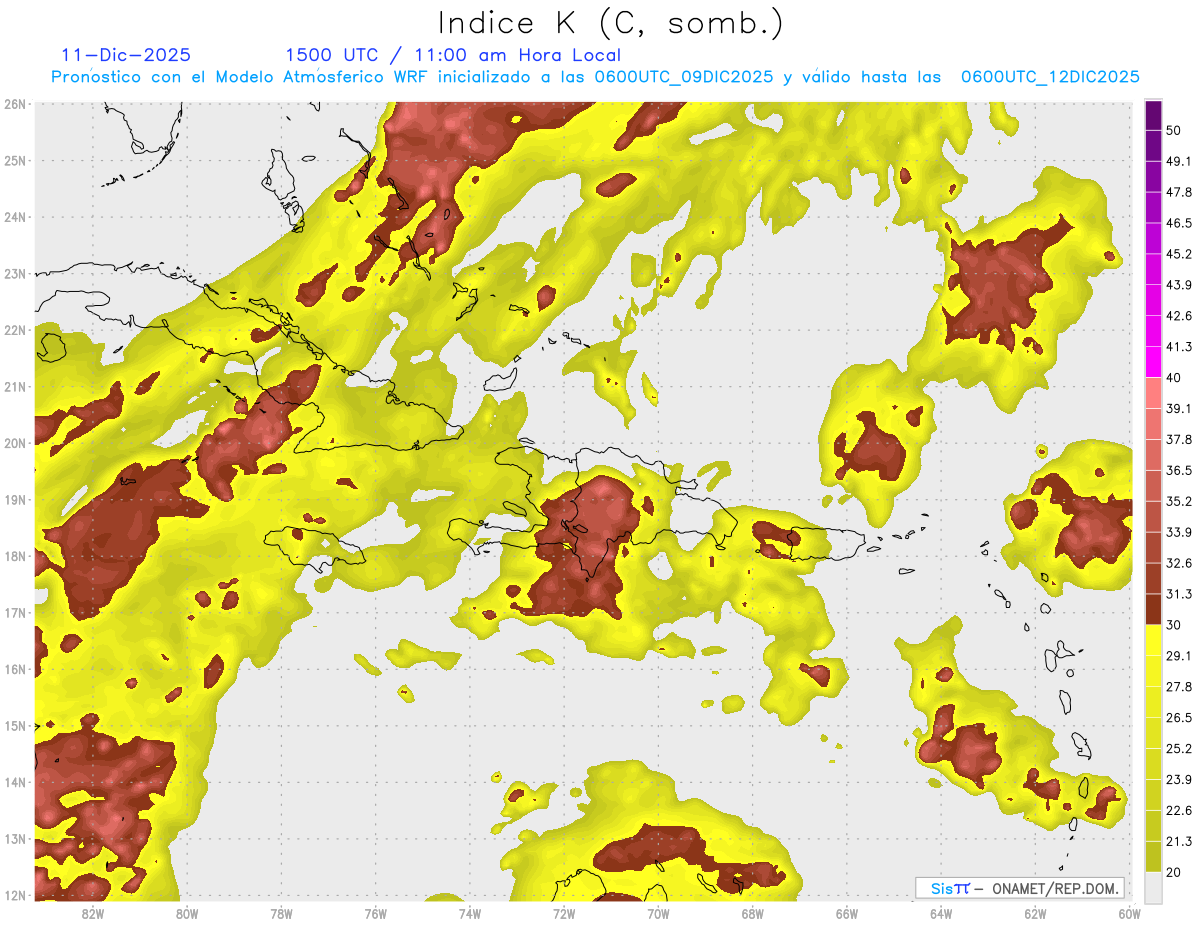This screenshot has width=1200, height=927.
Task: Click the '14N' latitude axis label
Action: tap(15, 782)
